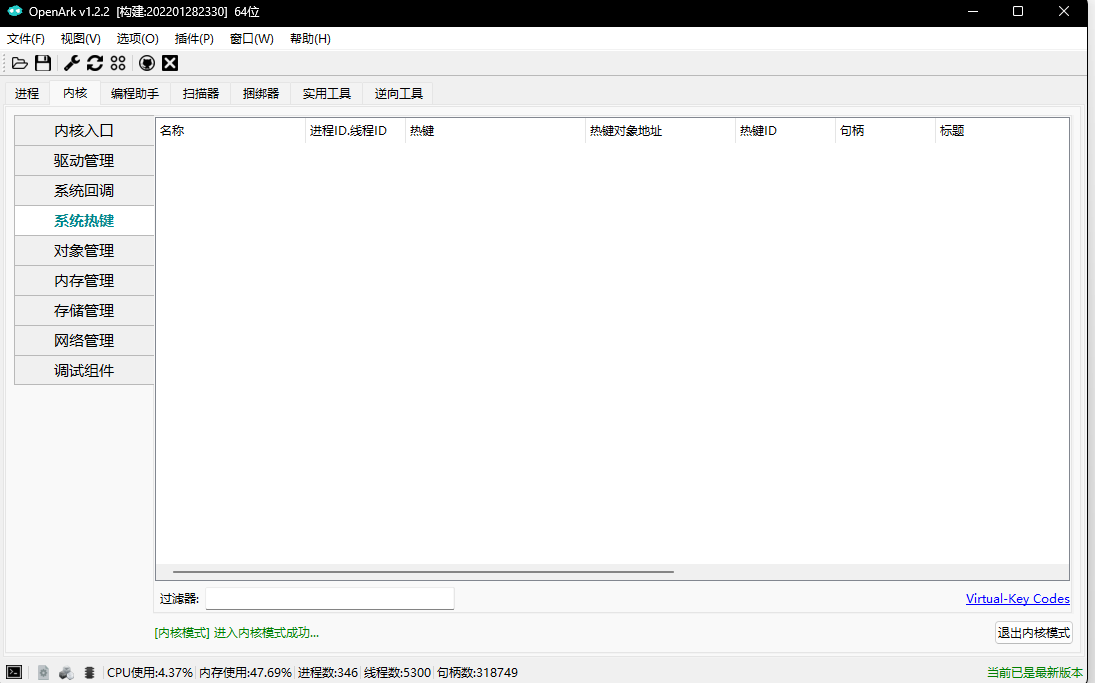Switch to the 实用工具 tab

click(327, 94)
